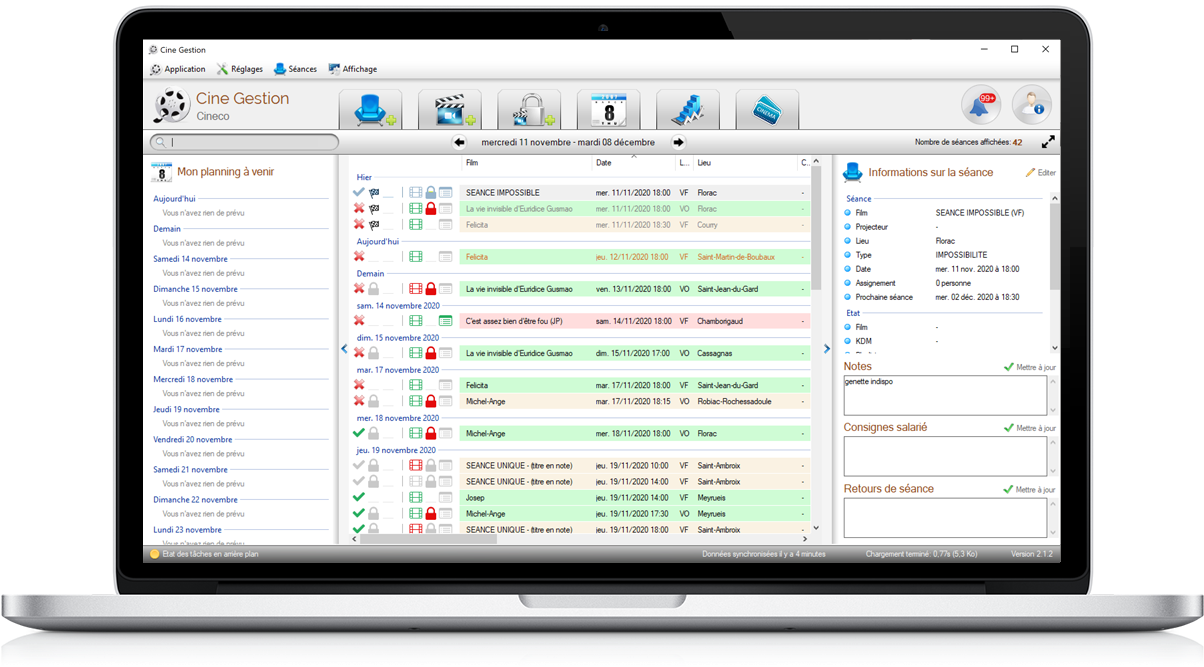Click Editer in the séance information panel
The height and width of the screenshot is (667, 1204).
(x=1041, y=173)
